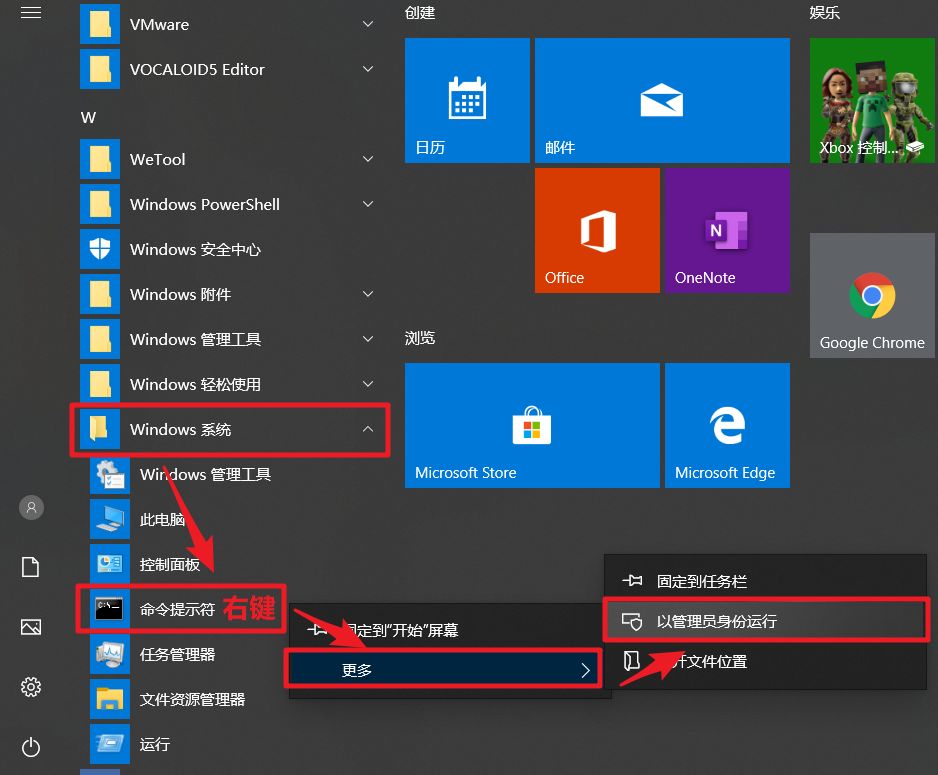Click the 创建 tile group heading
The height and width of the screenshot is (775, 938).
click(x=419, y=13)
